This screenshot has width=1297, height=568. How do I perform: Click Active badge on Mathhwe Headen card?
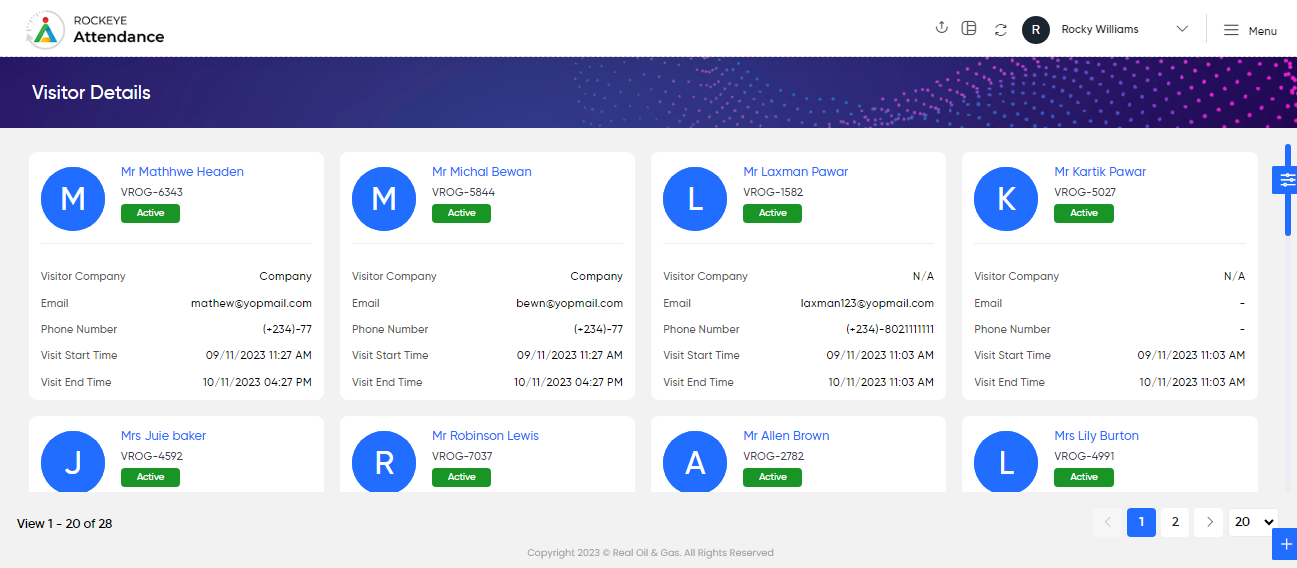[150, 213]
